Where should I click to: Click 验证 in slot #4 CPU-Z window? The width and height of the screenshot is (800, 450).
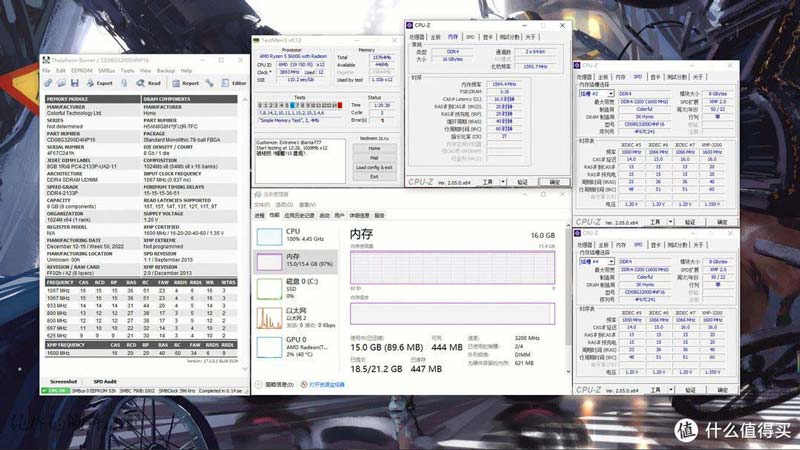click(x=690, y=390)
